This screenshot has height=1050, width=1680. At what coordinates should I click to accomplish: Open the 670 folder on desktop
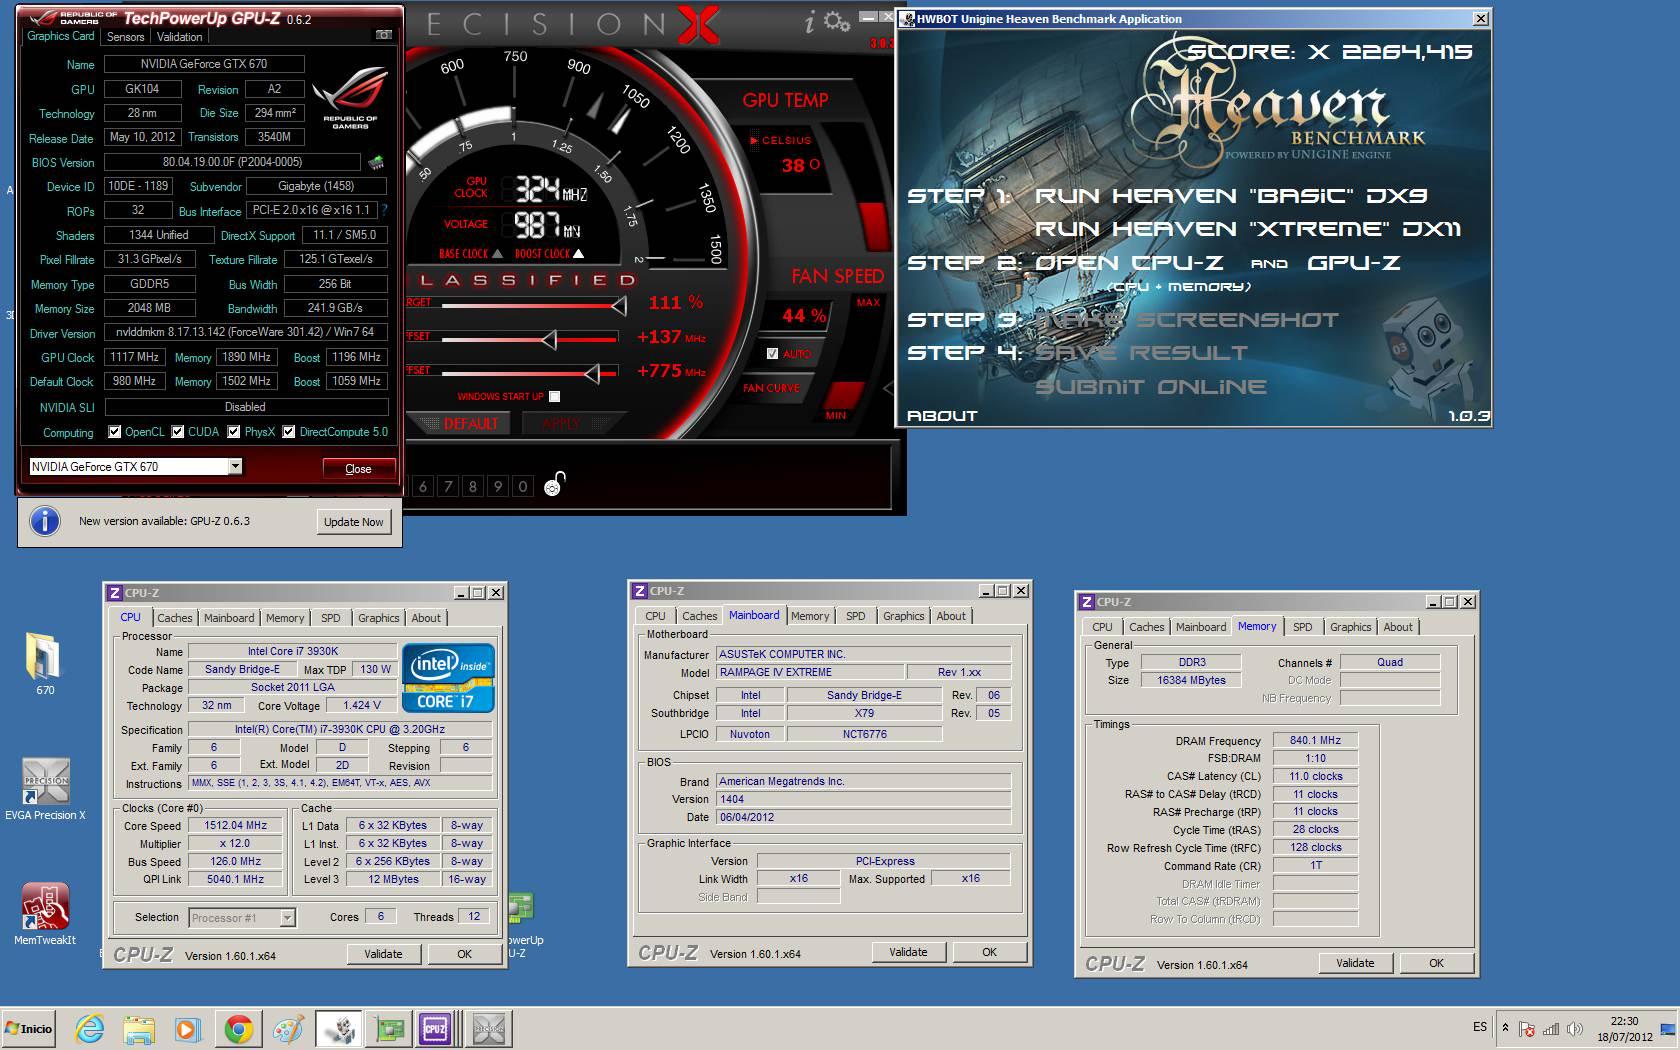(x=44, y=663)
